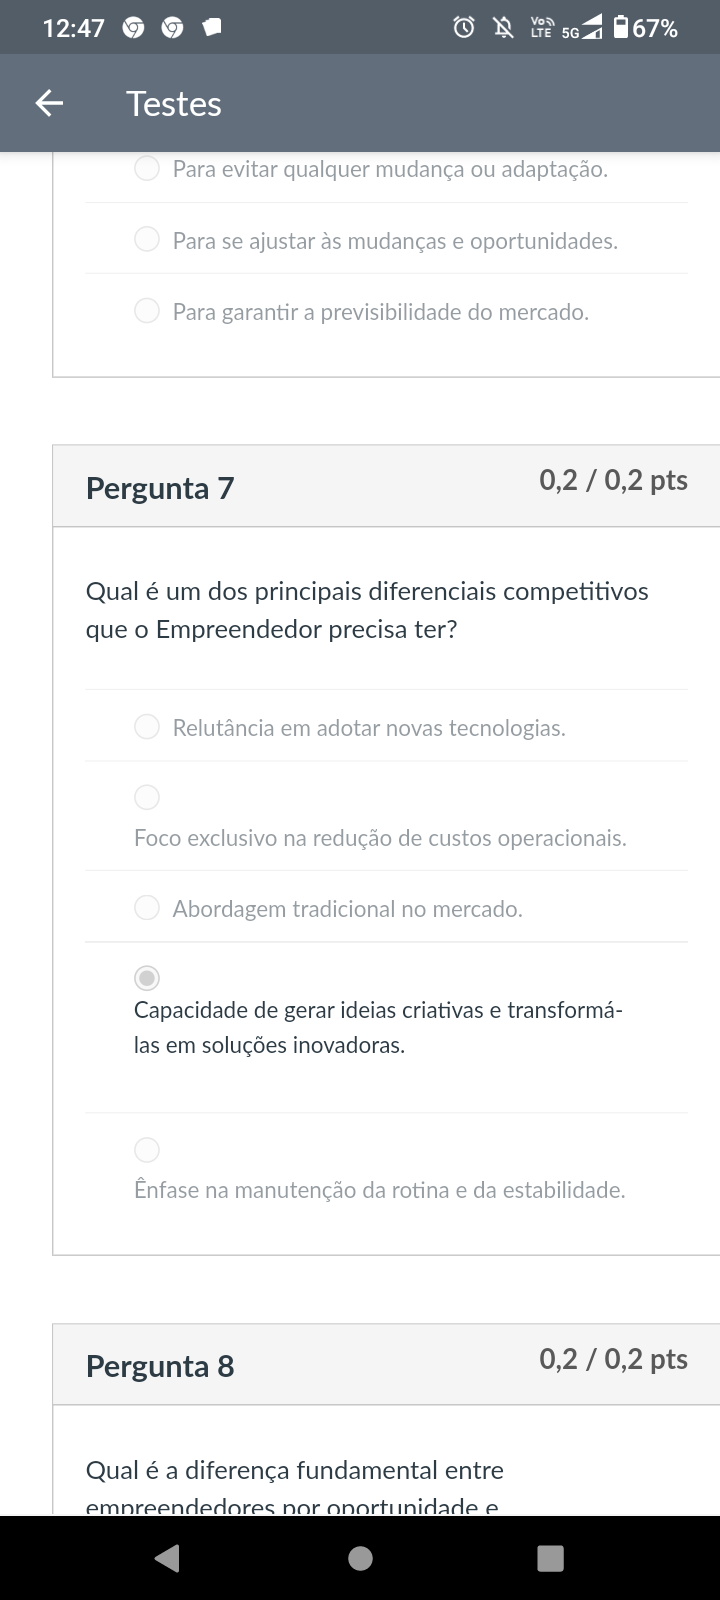720x1600 pixels.
Task: Select 'Para se ajustar às mudanças' radio
Action: pos(147,240)
